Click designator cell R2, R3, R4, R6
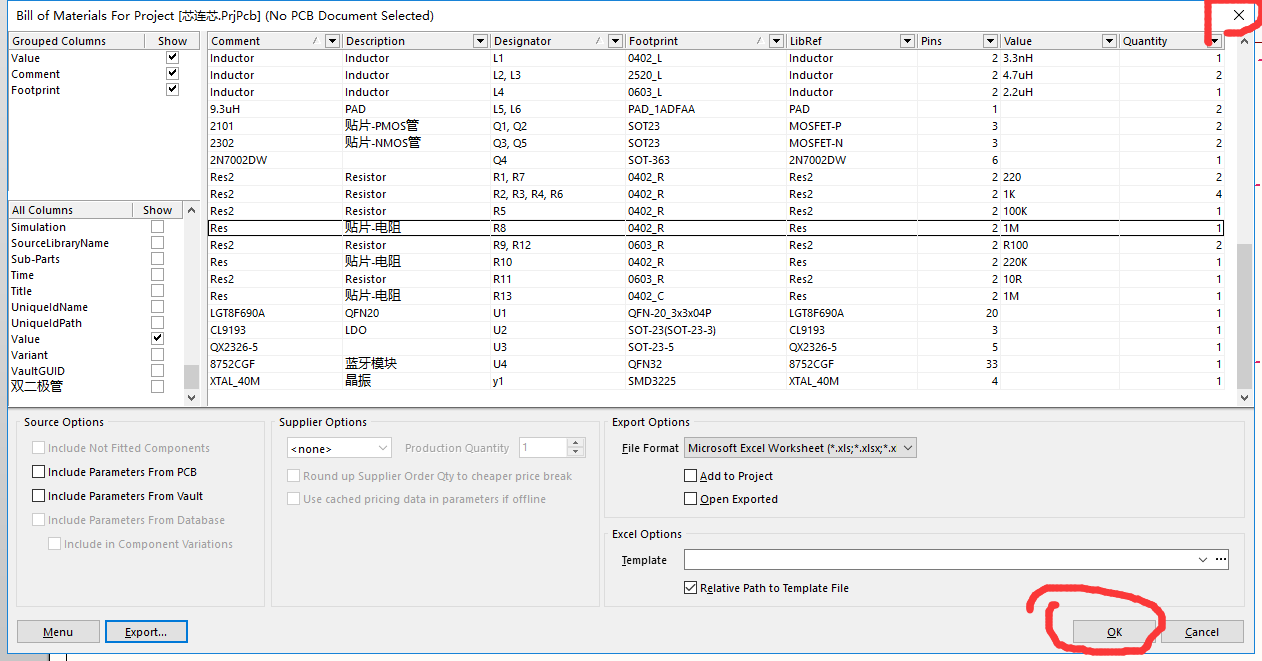The image size is (1262, 661). [557, 194]
